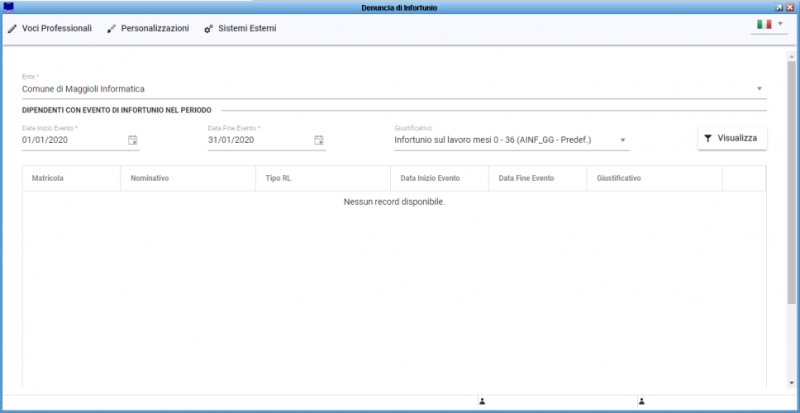
Task: Click the scrollbar down arrow
Action: pyautogui.click(x=791, y=382)
